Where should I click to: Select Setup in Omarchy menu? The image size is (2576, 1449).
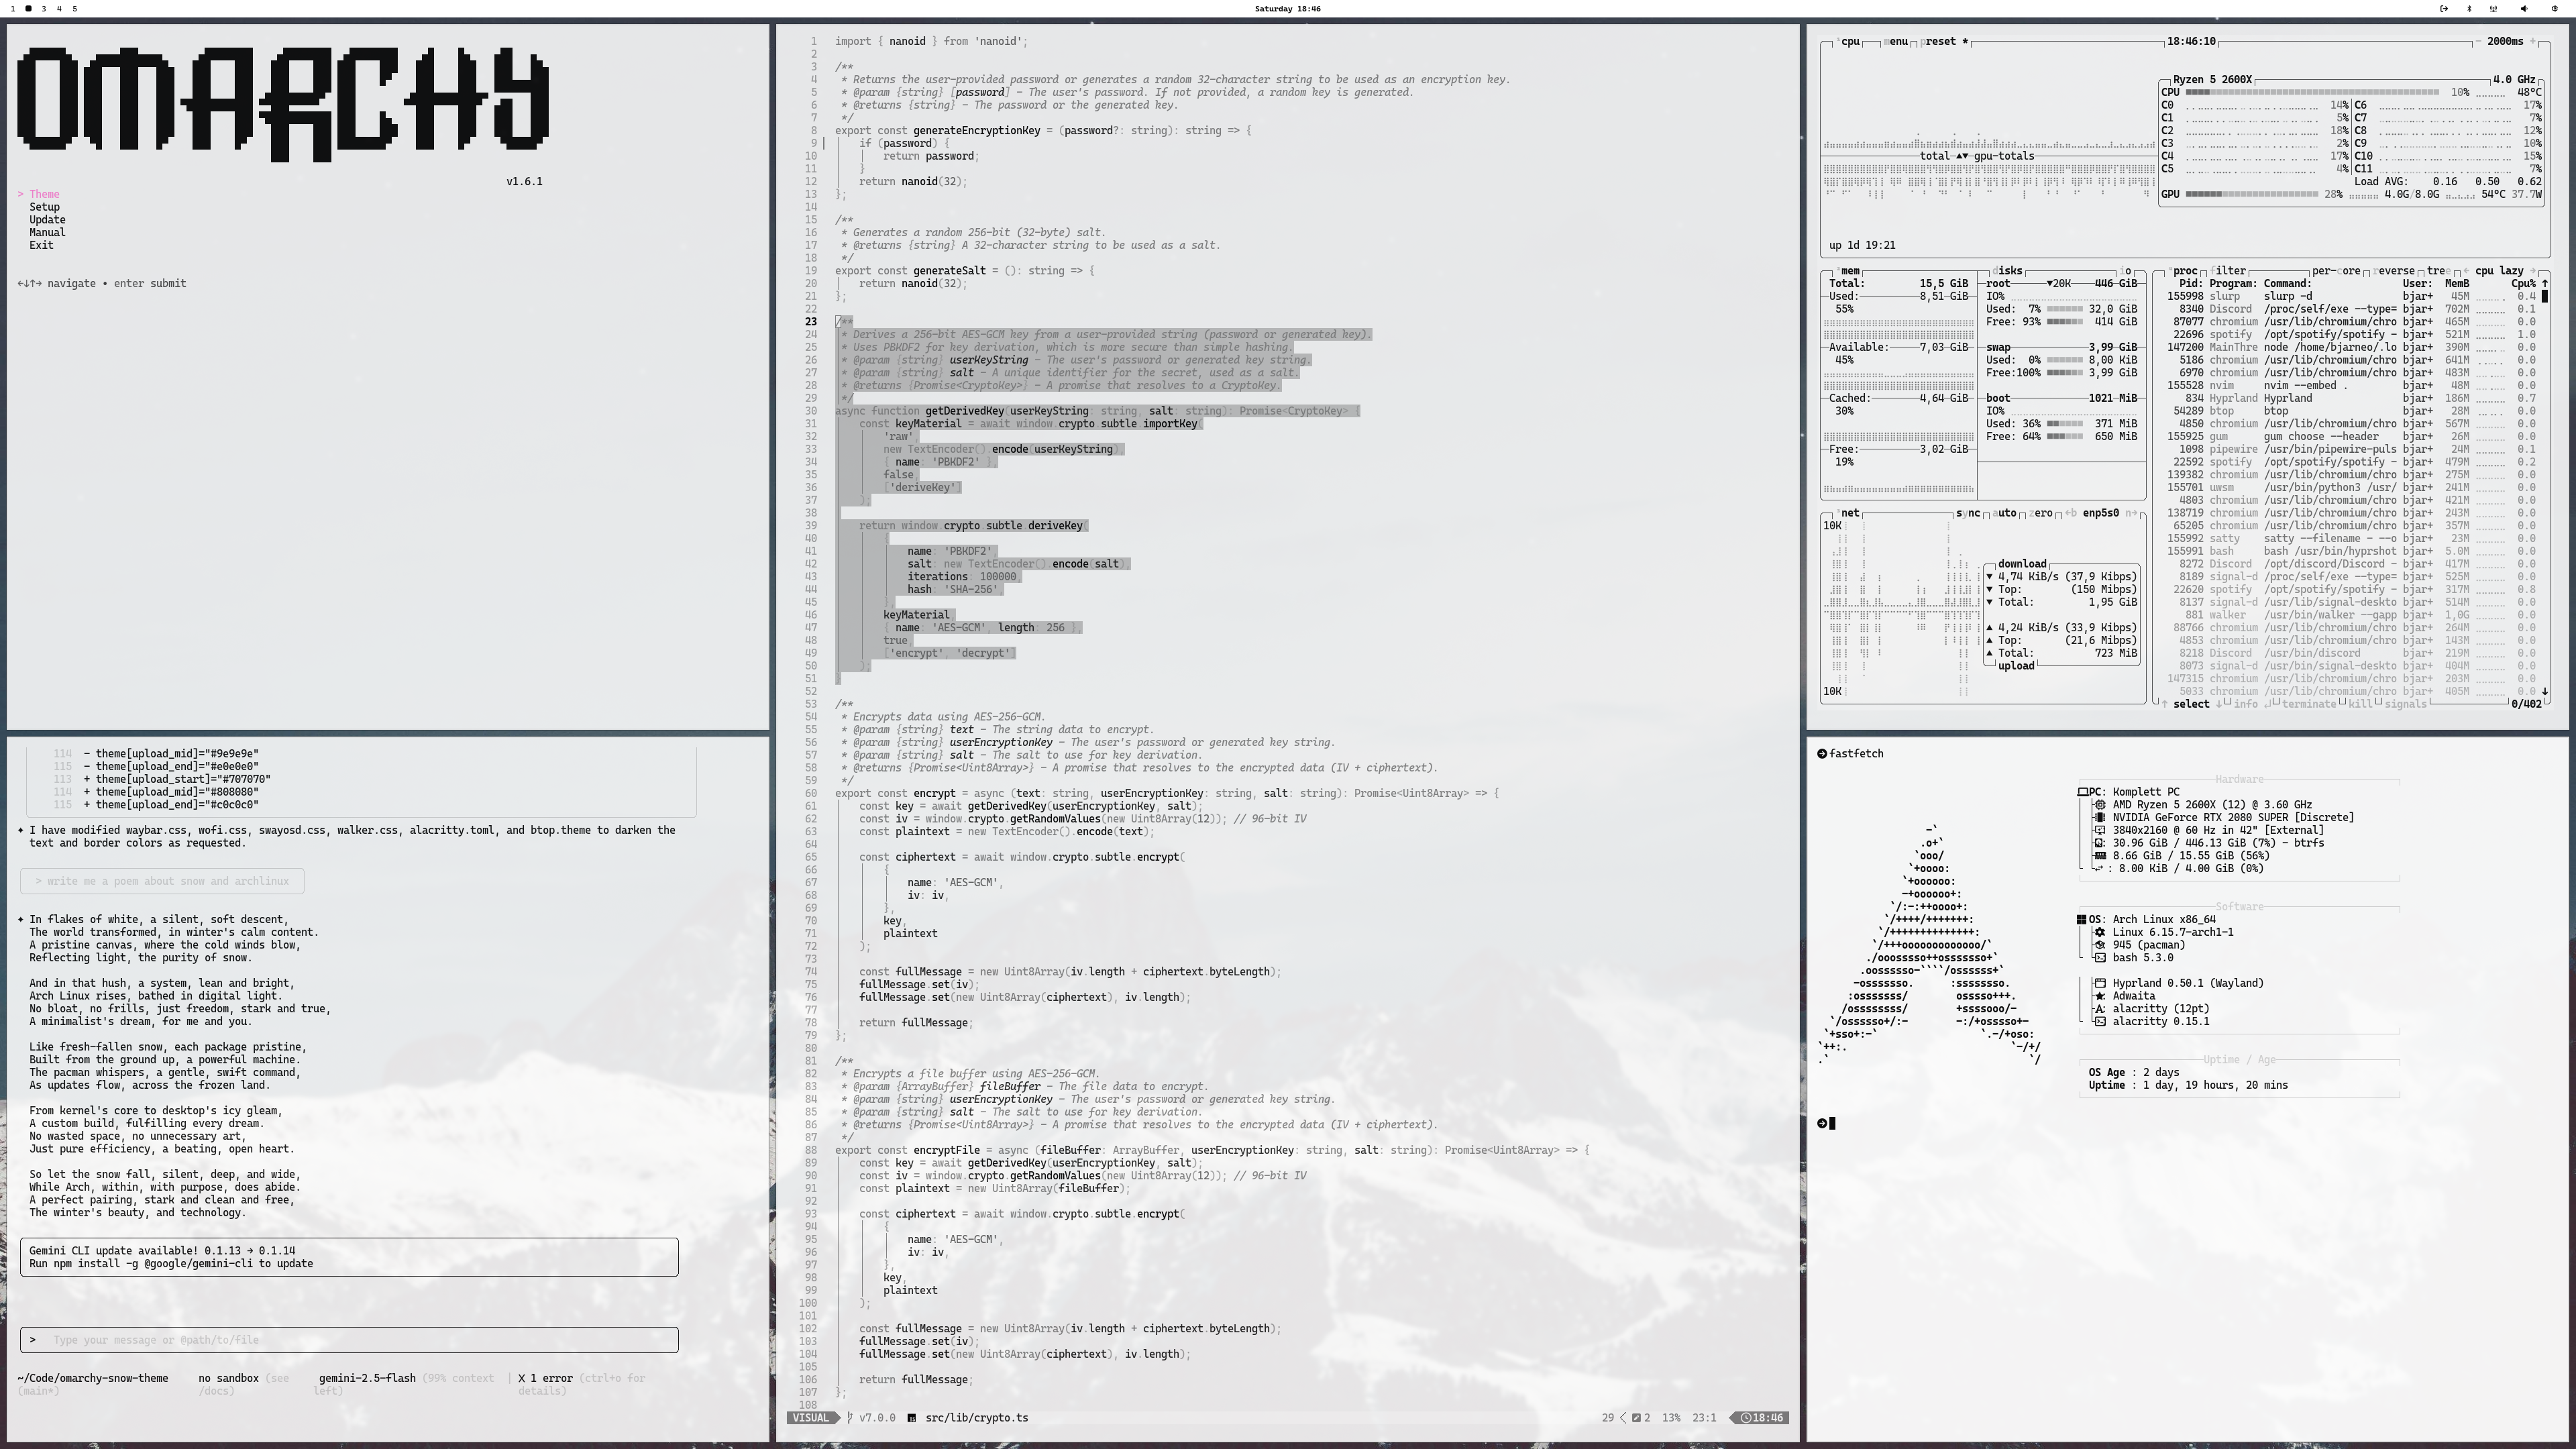pos(44,207)
